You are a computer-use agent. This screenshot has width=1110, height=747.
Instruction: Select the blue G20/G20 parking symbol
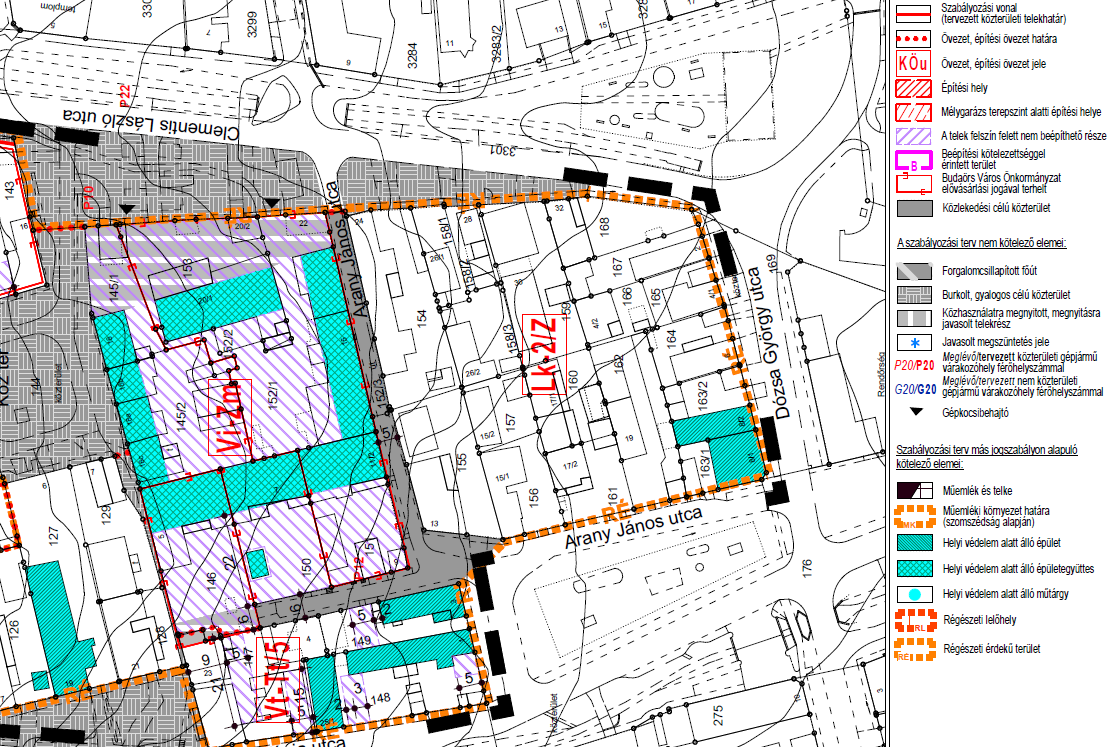pyautogui.click(x=915, y=389)
